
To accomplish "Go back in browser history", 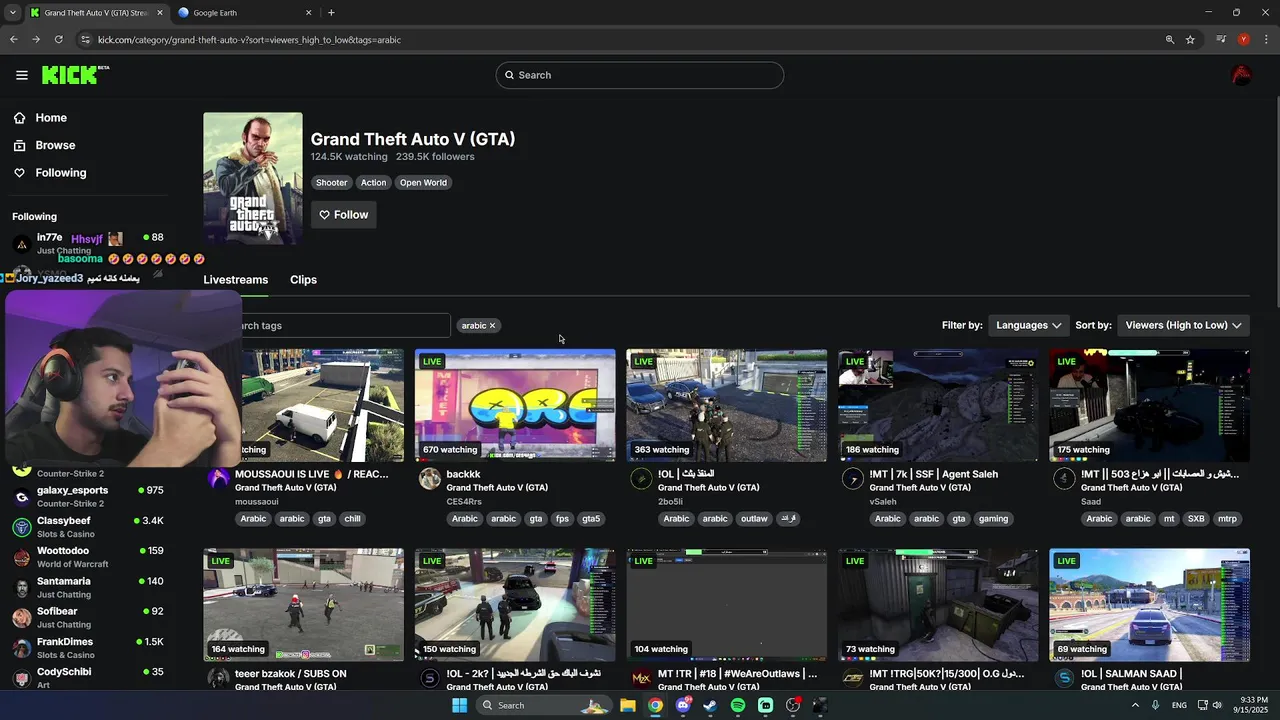I will tap(14, 40).
